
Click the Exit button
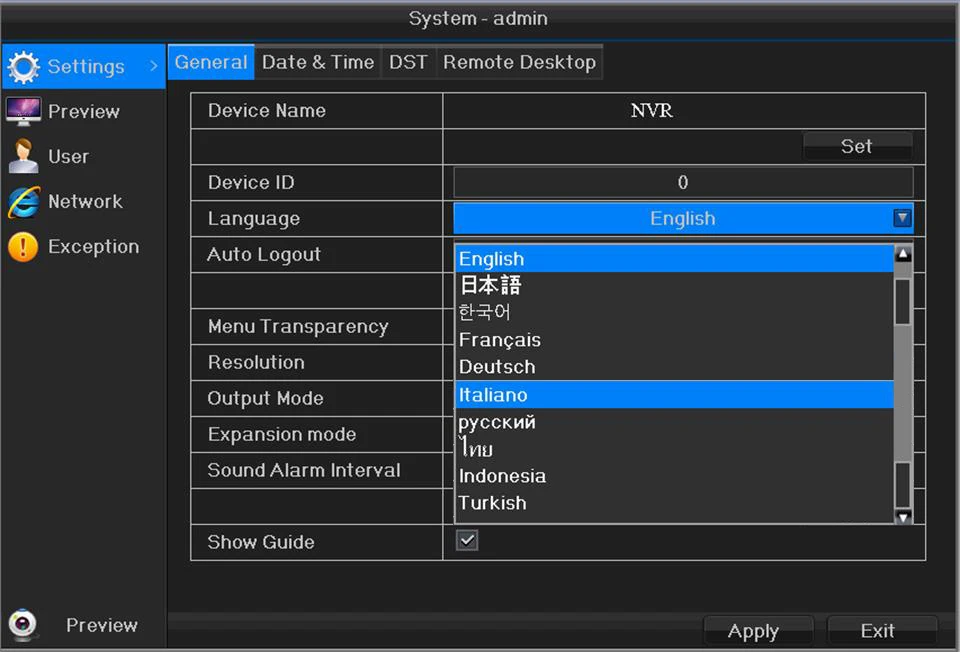click(882, 631)
